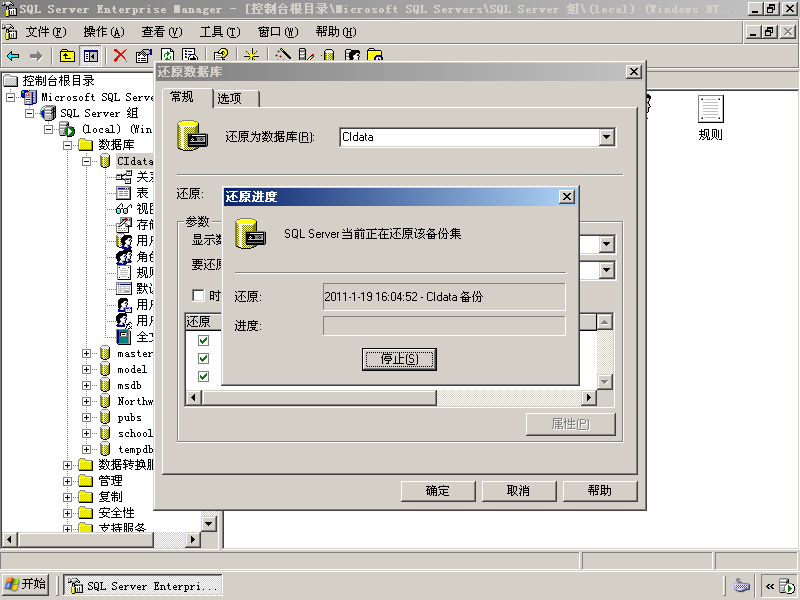Click the Forward arrow toolbar icon

coord(36,56)
